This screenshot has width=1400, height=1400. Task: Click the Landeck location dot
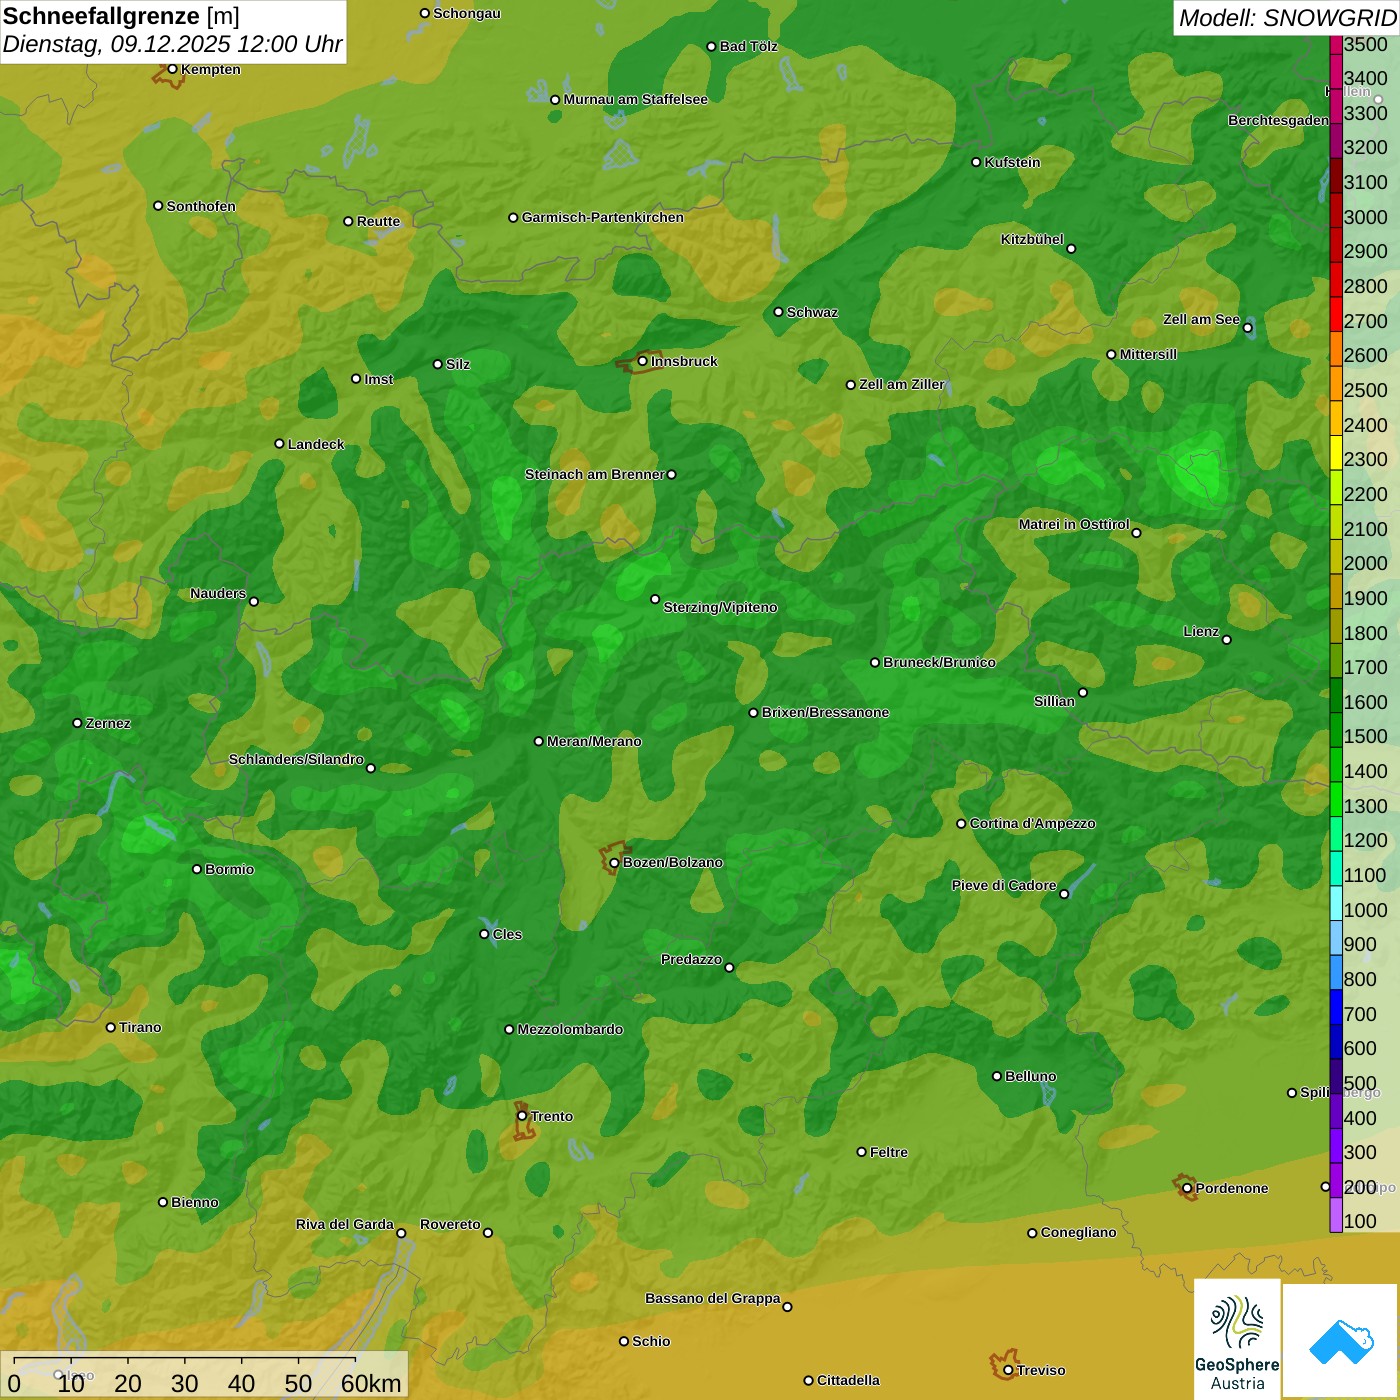279,444
